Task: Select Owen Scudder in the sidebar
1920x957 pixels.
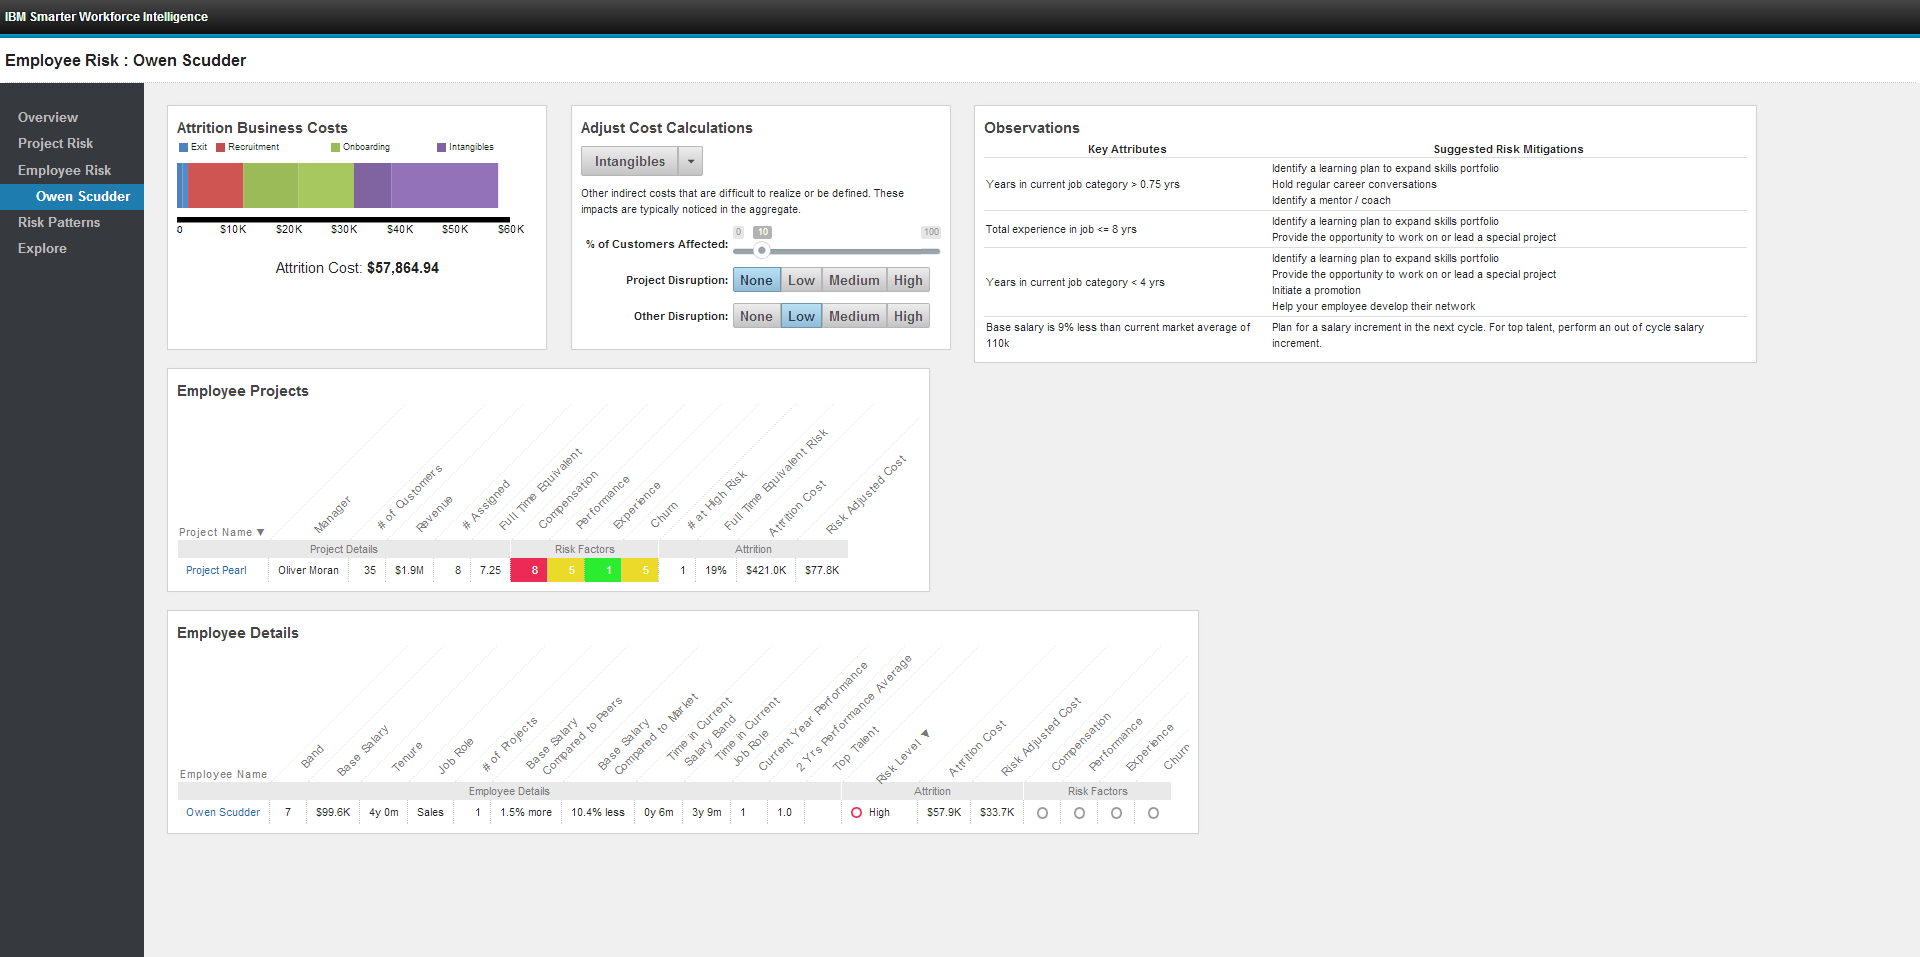Action: tap(72, 196)
